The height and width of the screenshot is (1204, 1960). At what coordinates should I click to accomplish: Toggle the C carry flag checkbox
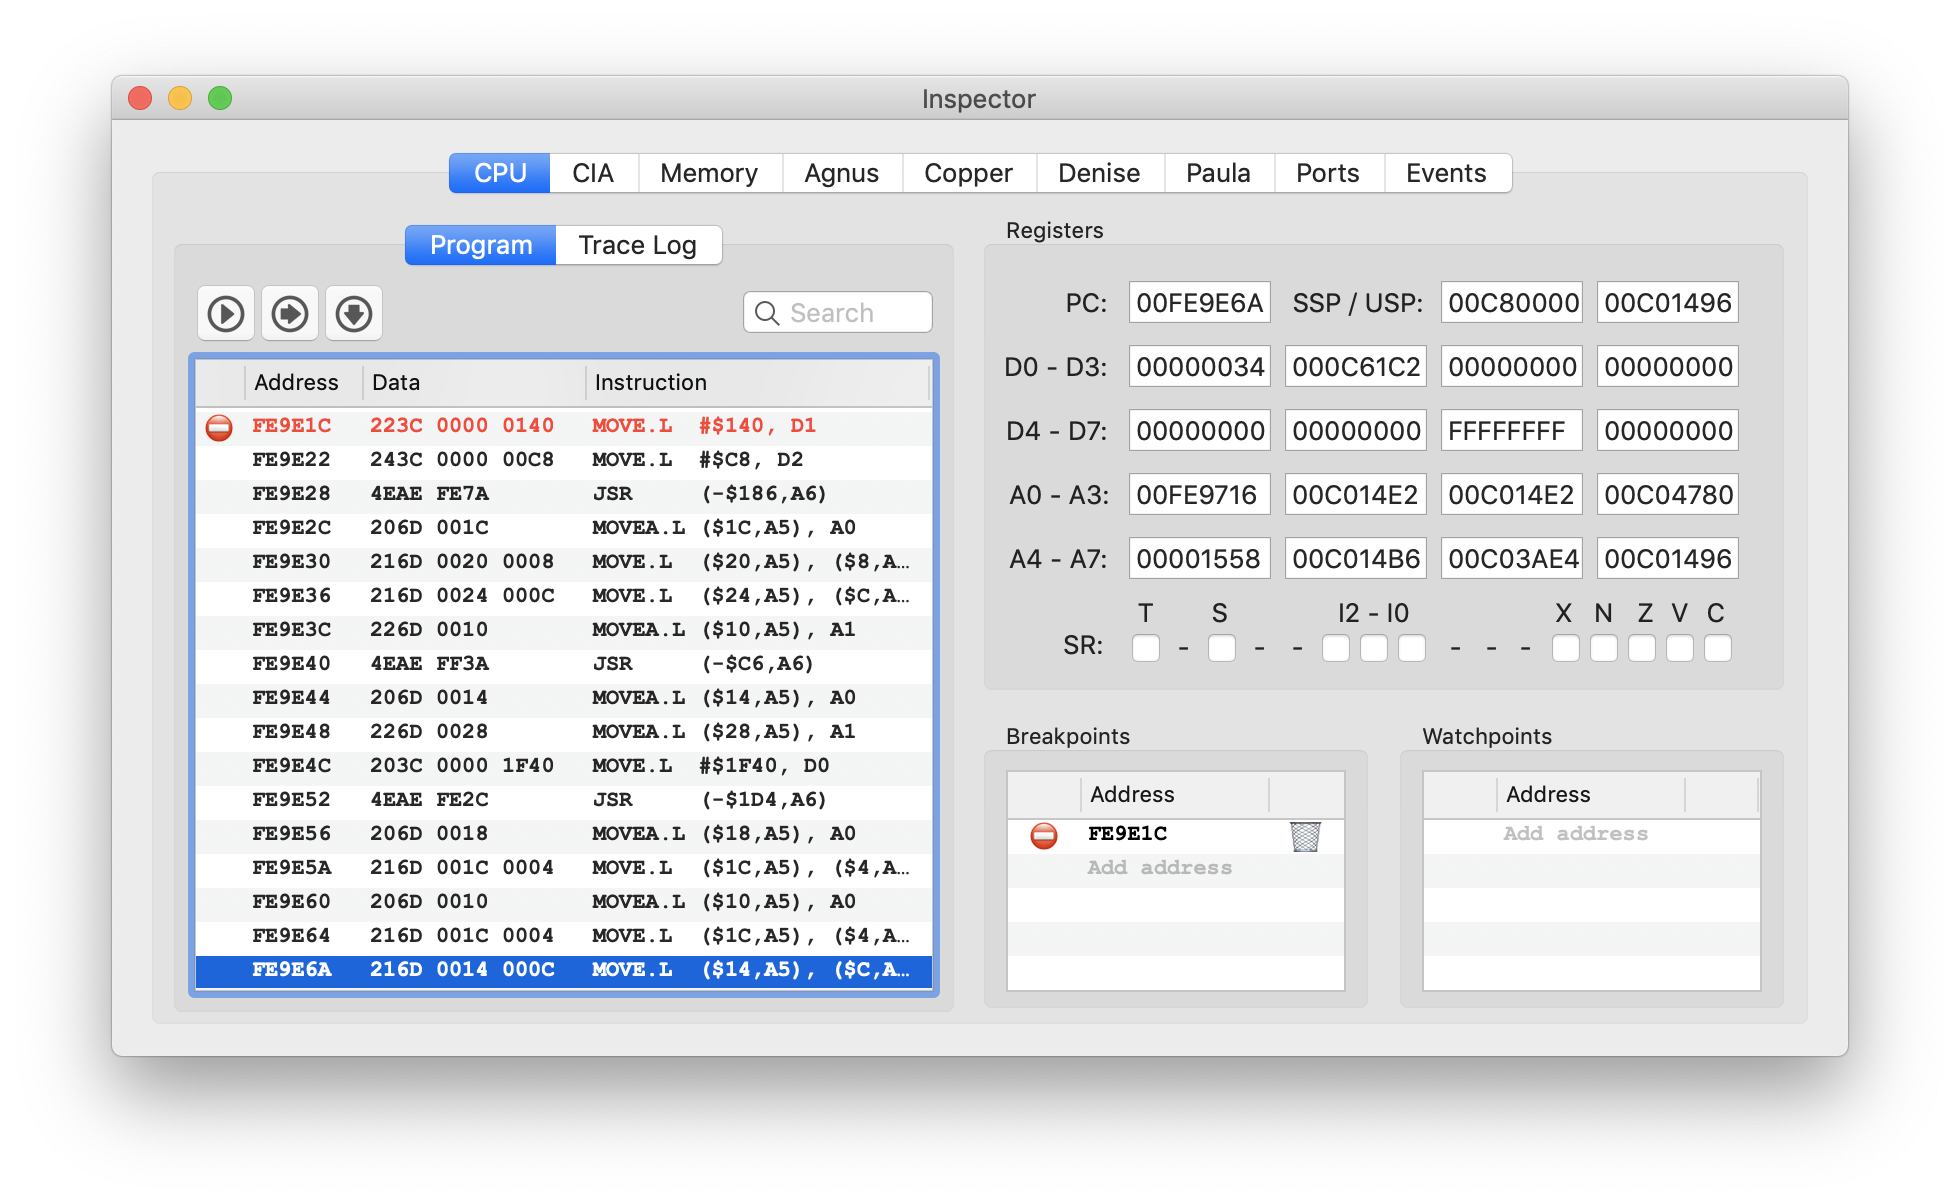(x=1718, y=648)
